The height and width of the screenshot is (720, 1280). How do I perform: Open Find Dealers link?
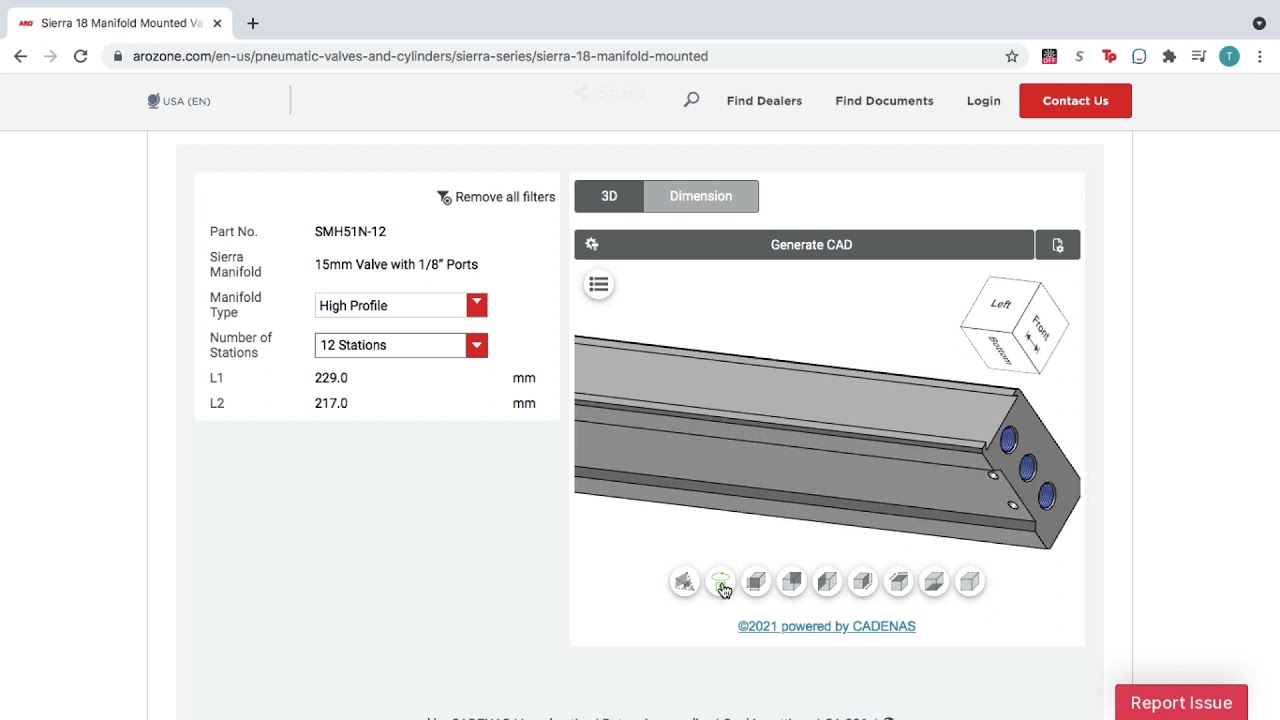point(764,101)
